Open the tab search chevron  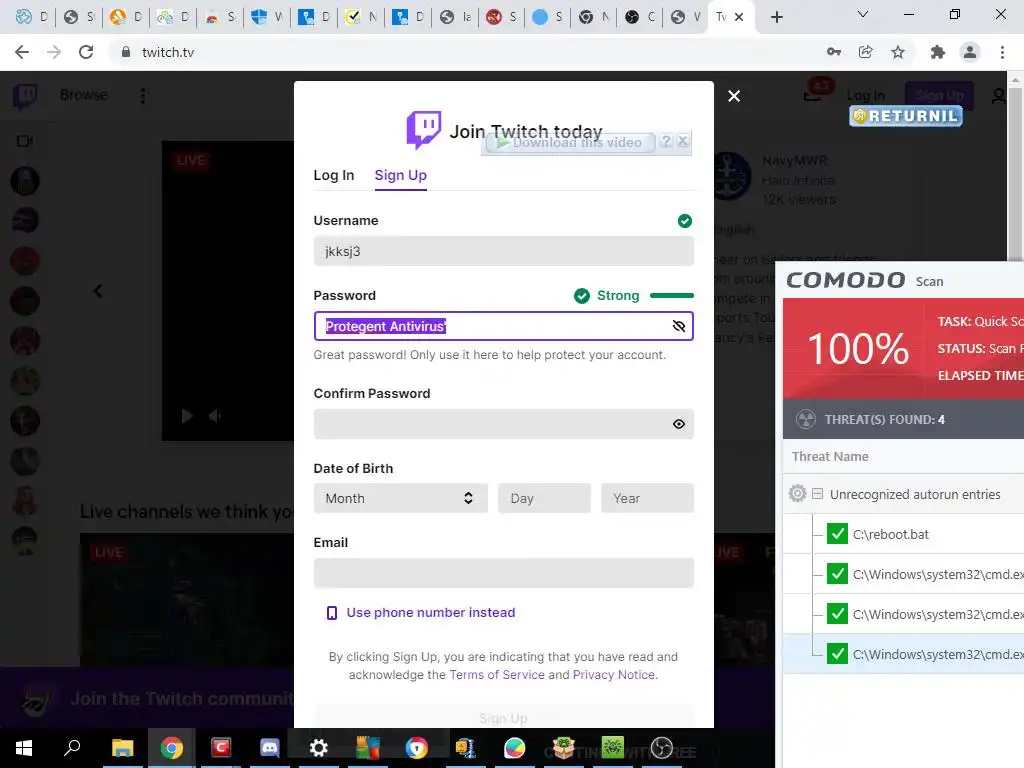click(863, 14)
